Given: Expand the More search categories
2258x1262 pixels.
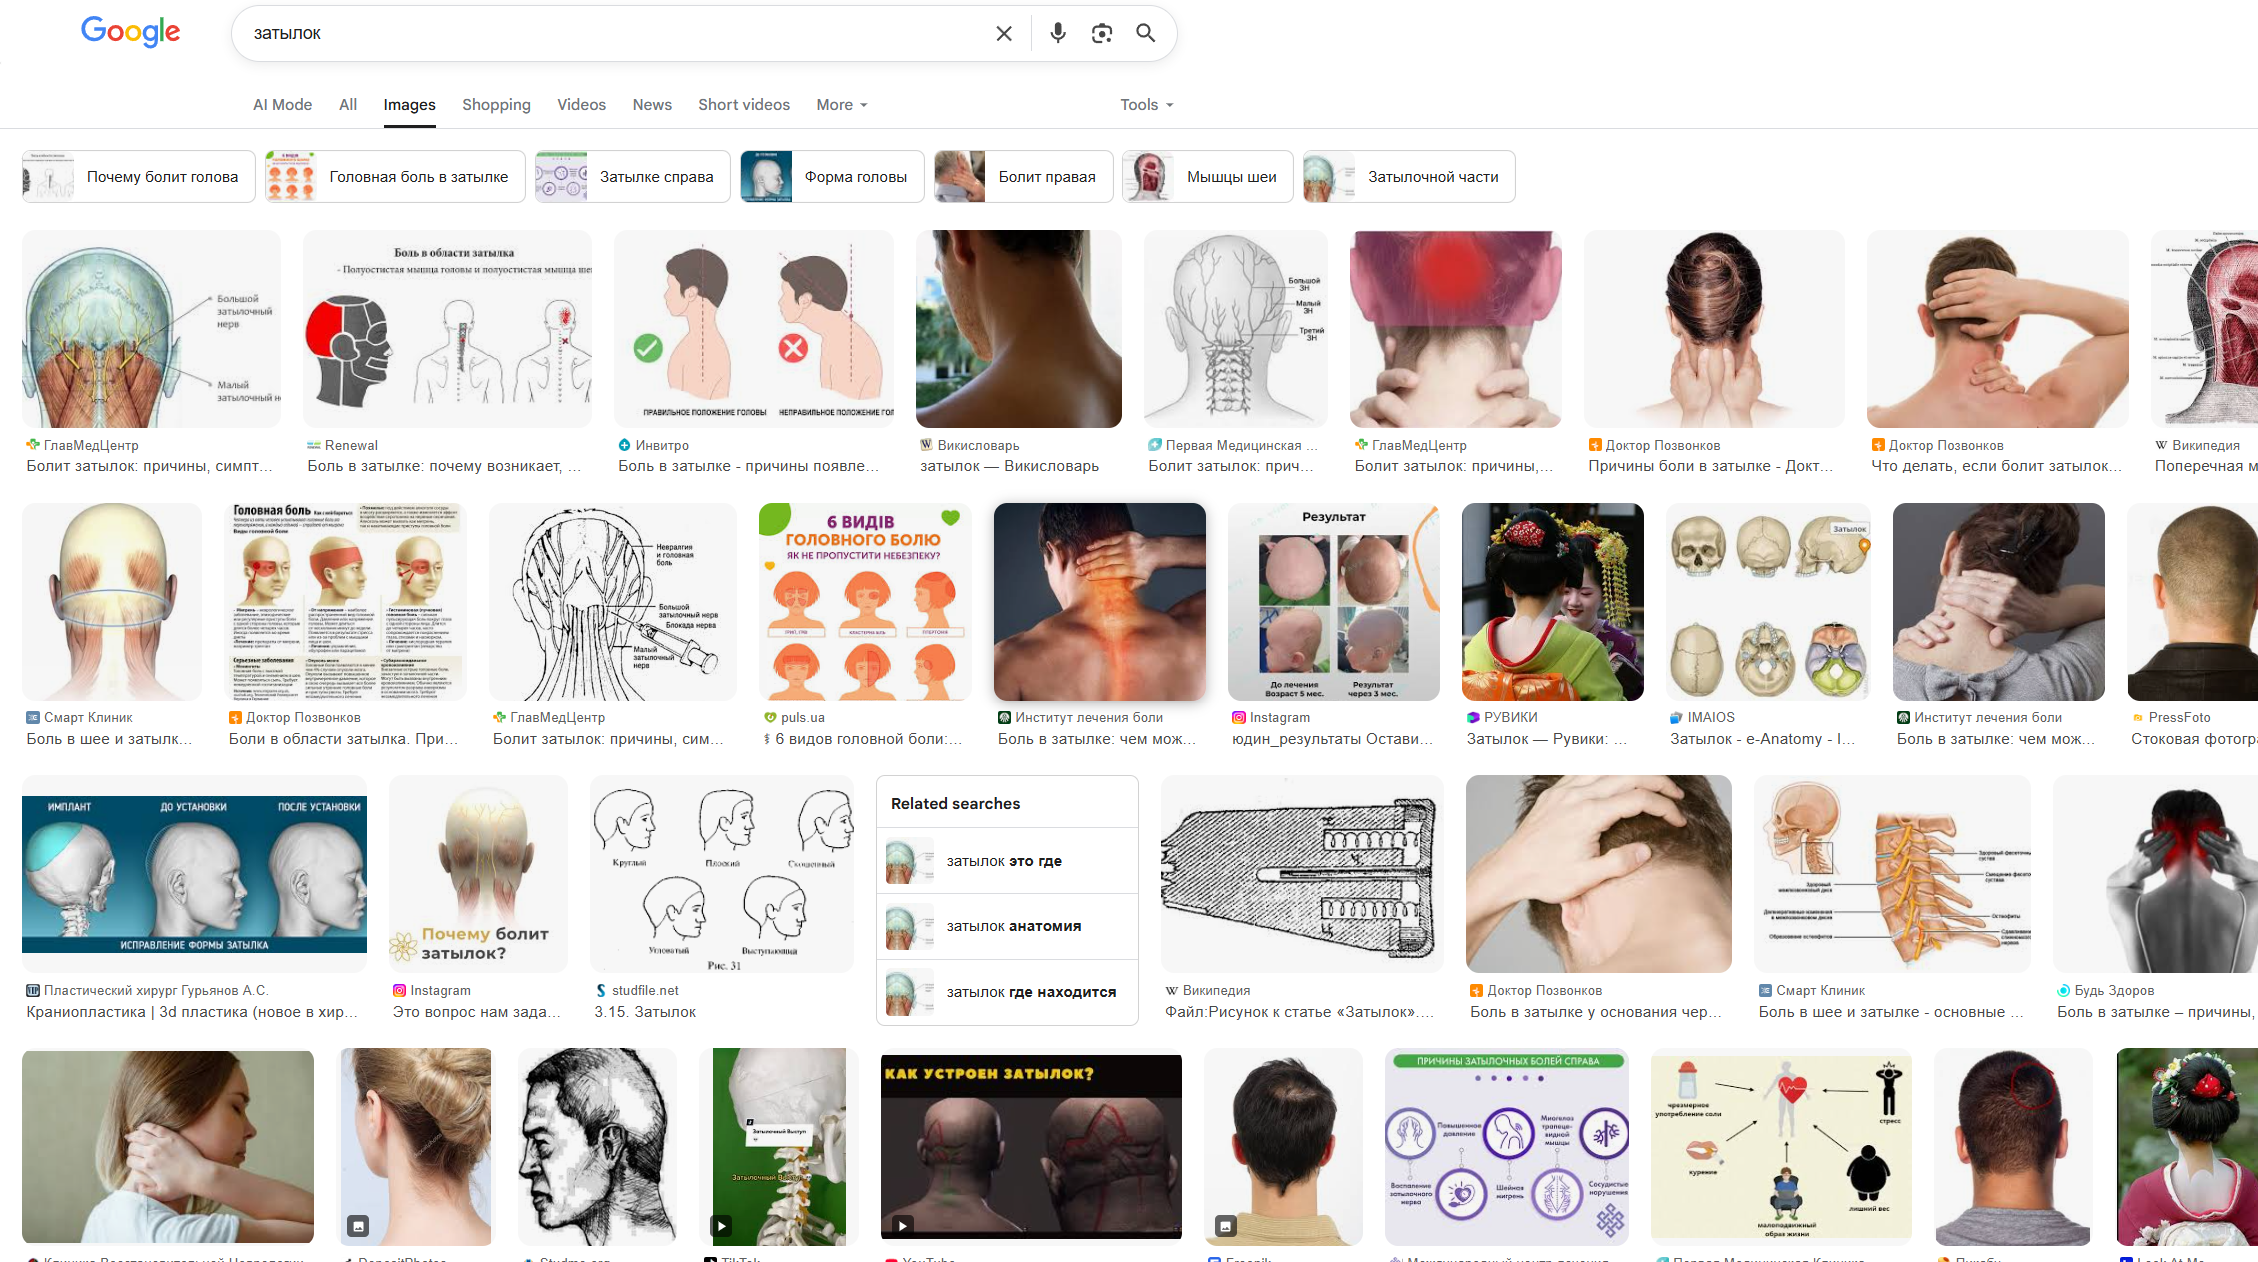Looking at the screenshot, I should point(841,105).
